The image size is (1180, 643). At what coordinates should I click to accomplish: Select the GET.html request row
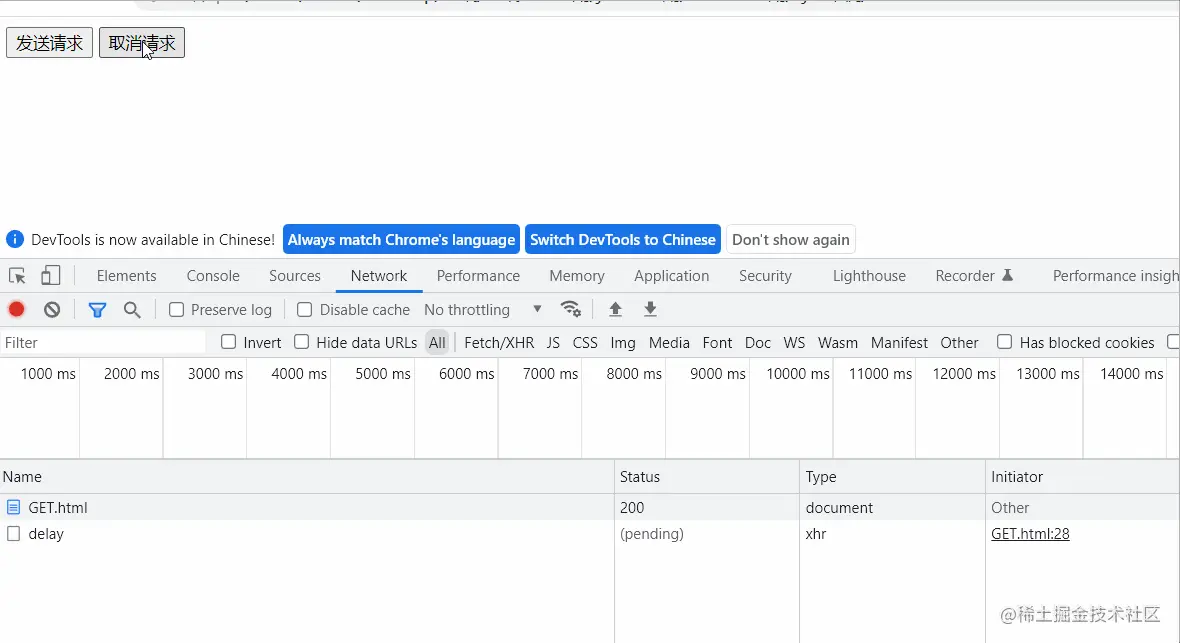[x=590, y=507]
